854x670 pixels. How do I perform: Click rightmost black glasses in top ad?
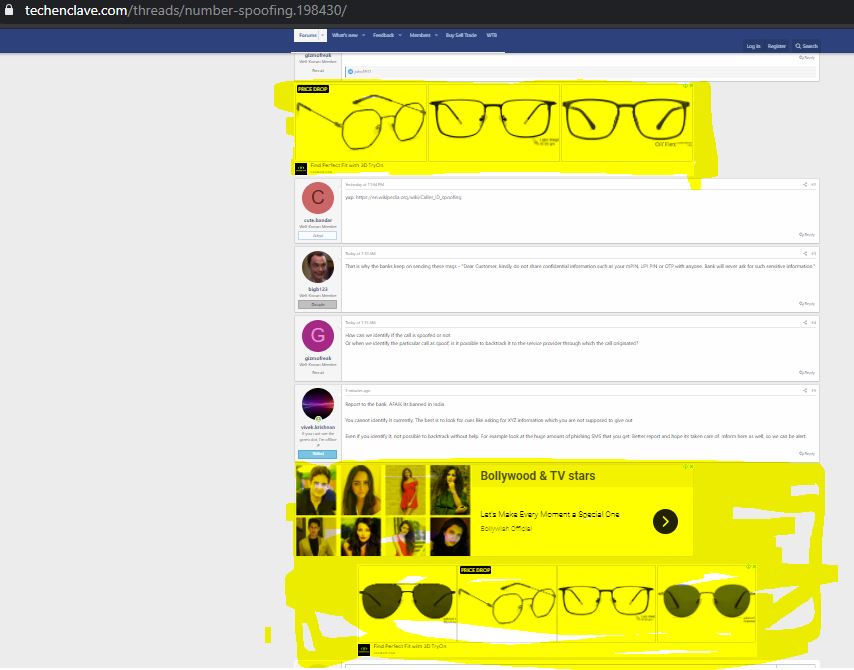(x=627, y=123)
